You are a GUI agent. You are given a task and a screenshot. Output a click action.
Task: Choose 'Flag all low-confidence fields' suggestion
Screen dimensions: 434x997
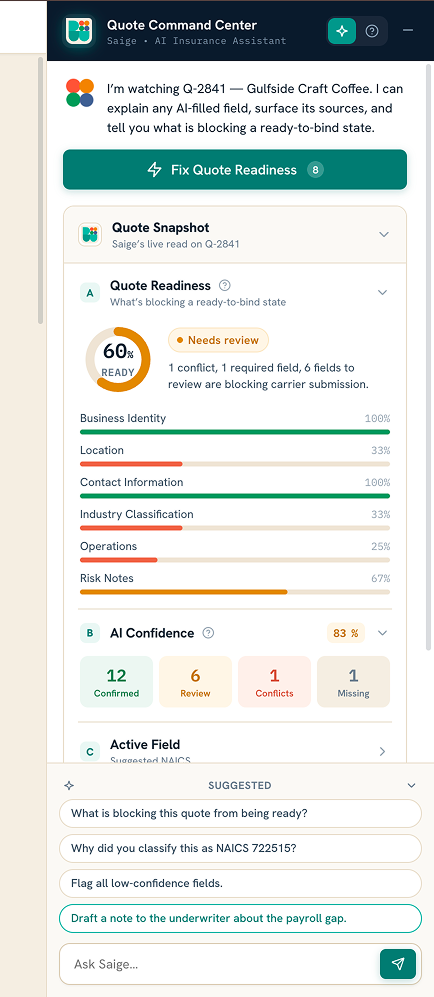tap(240, 883)
